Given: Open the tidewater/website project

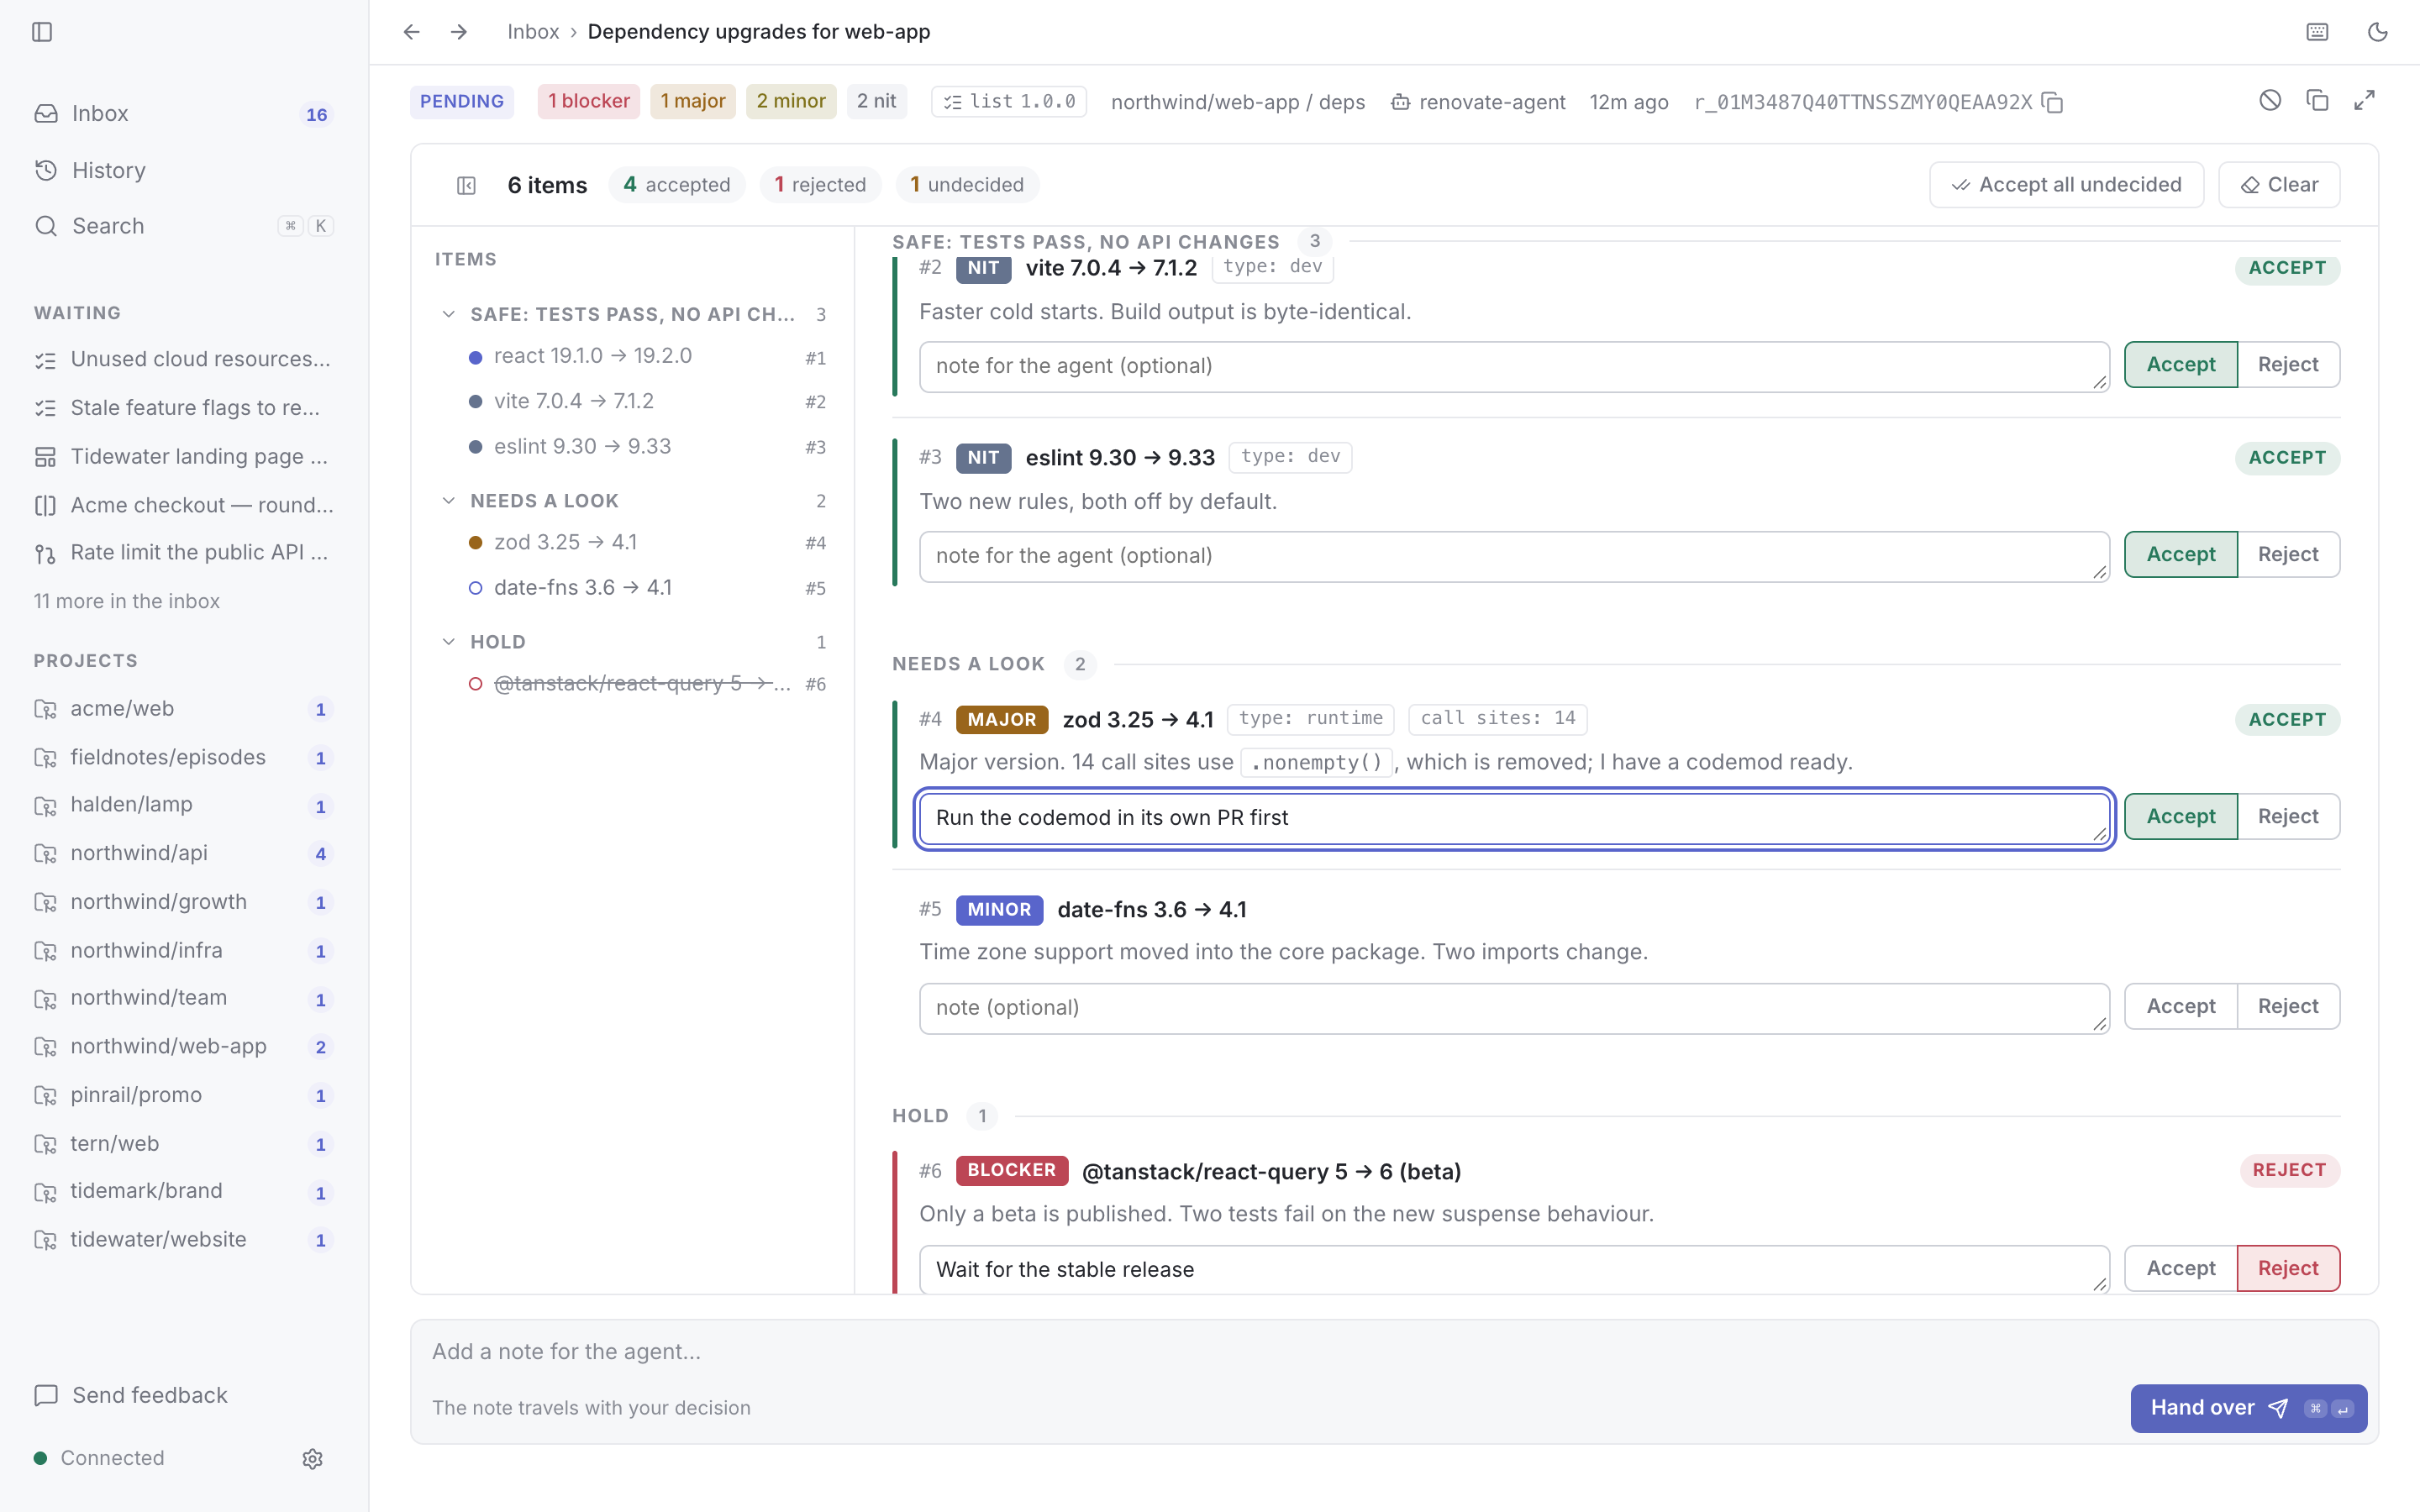Looking at the screenshot, I should [x=184, y=1239].
